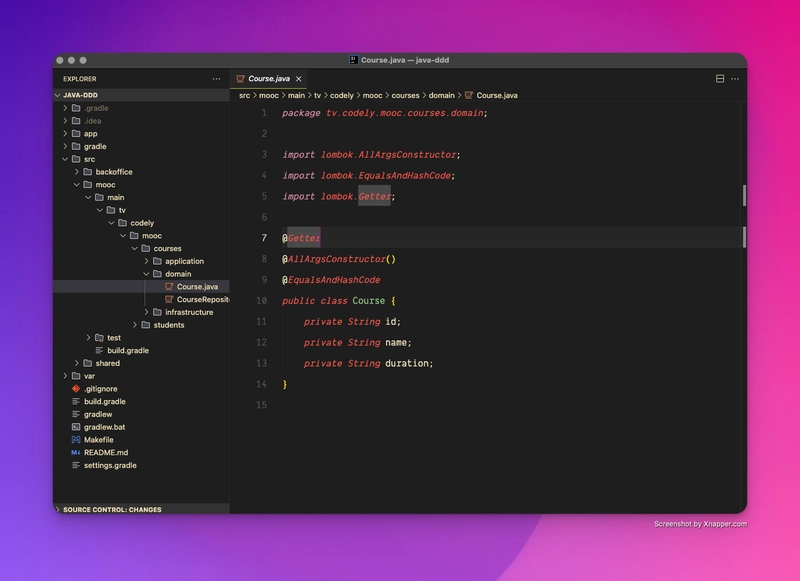Click the .gitignore git icon

76,389
